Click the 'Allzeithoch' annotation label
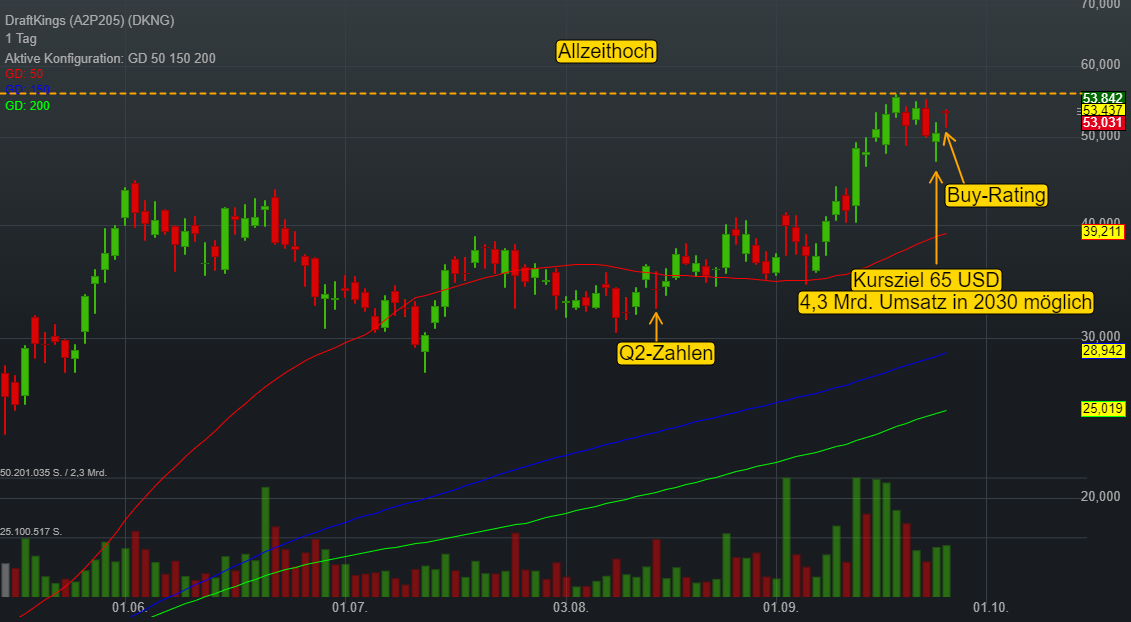This screenshot has width=1131, height=622. click(607, 51)
